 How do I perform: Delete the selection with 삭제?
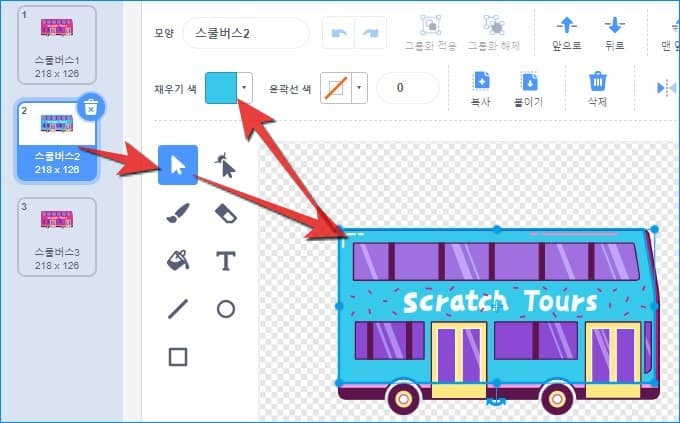(597, 89)
